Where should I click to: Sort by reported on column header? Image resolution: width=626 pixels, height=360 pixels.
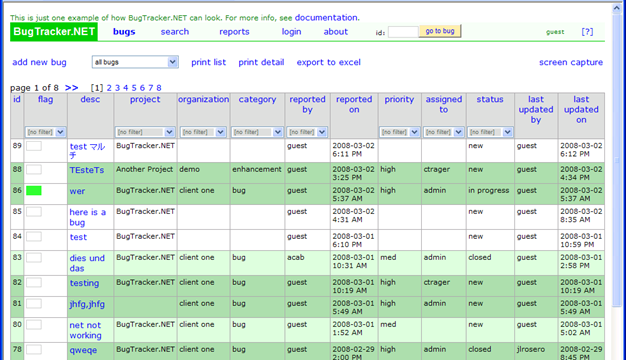(x=354, y=104)
